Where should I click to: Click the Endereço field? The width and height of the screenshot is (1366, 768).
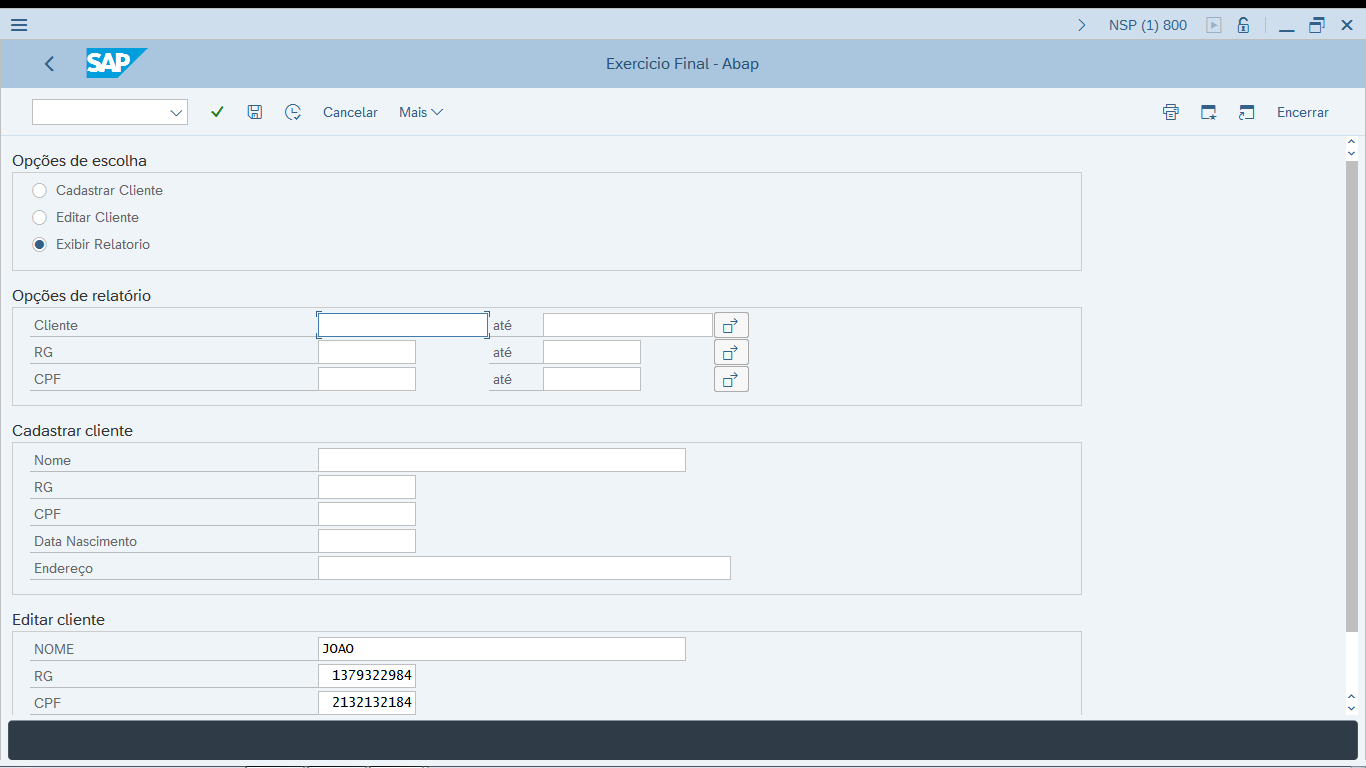(x=524, y=568)
